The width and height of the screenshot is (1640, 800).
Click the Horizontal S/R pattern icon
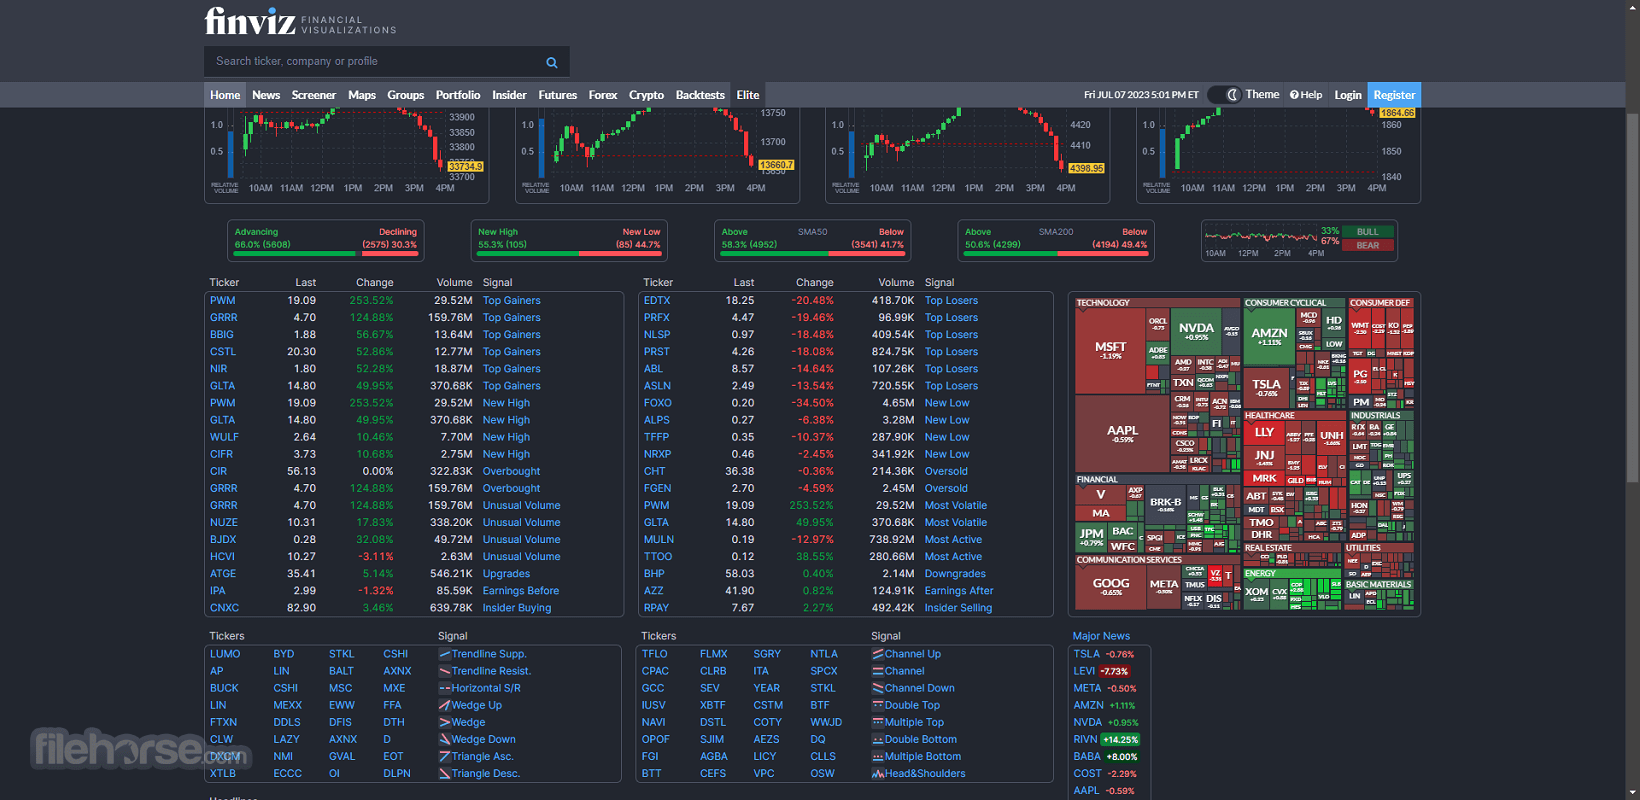(x=445, y=688)
